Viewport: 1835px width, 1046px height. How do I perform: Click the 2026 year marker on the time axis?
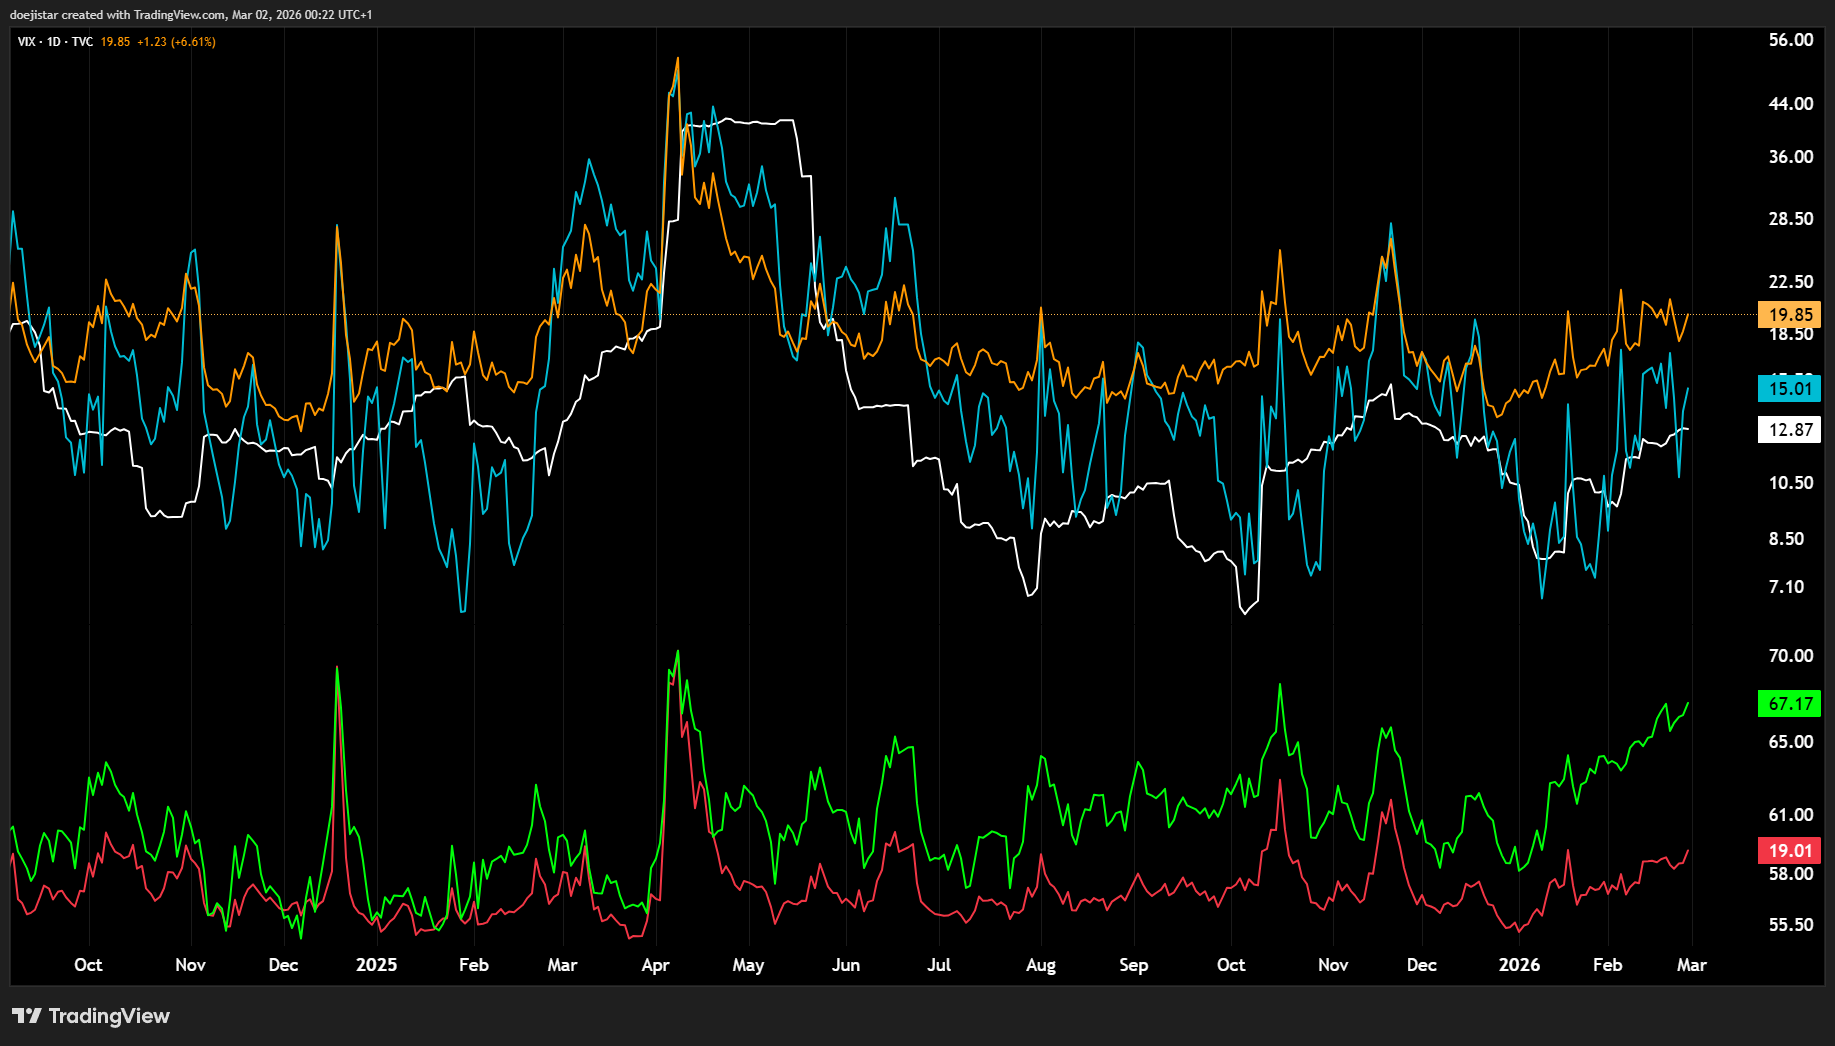pyautogui.click(x=1519, y=965)
